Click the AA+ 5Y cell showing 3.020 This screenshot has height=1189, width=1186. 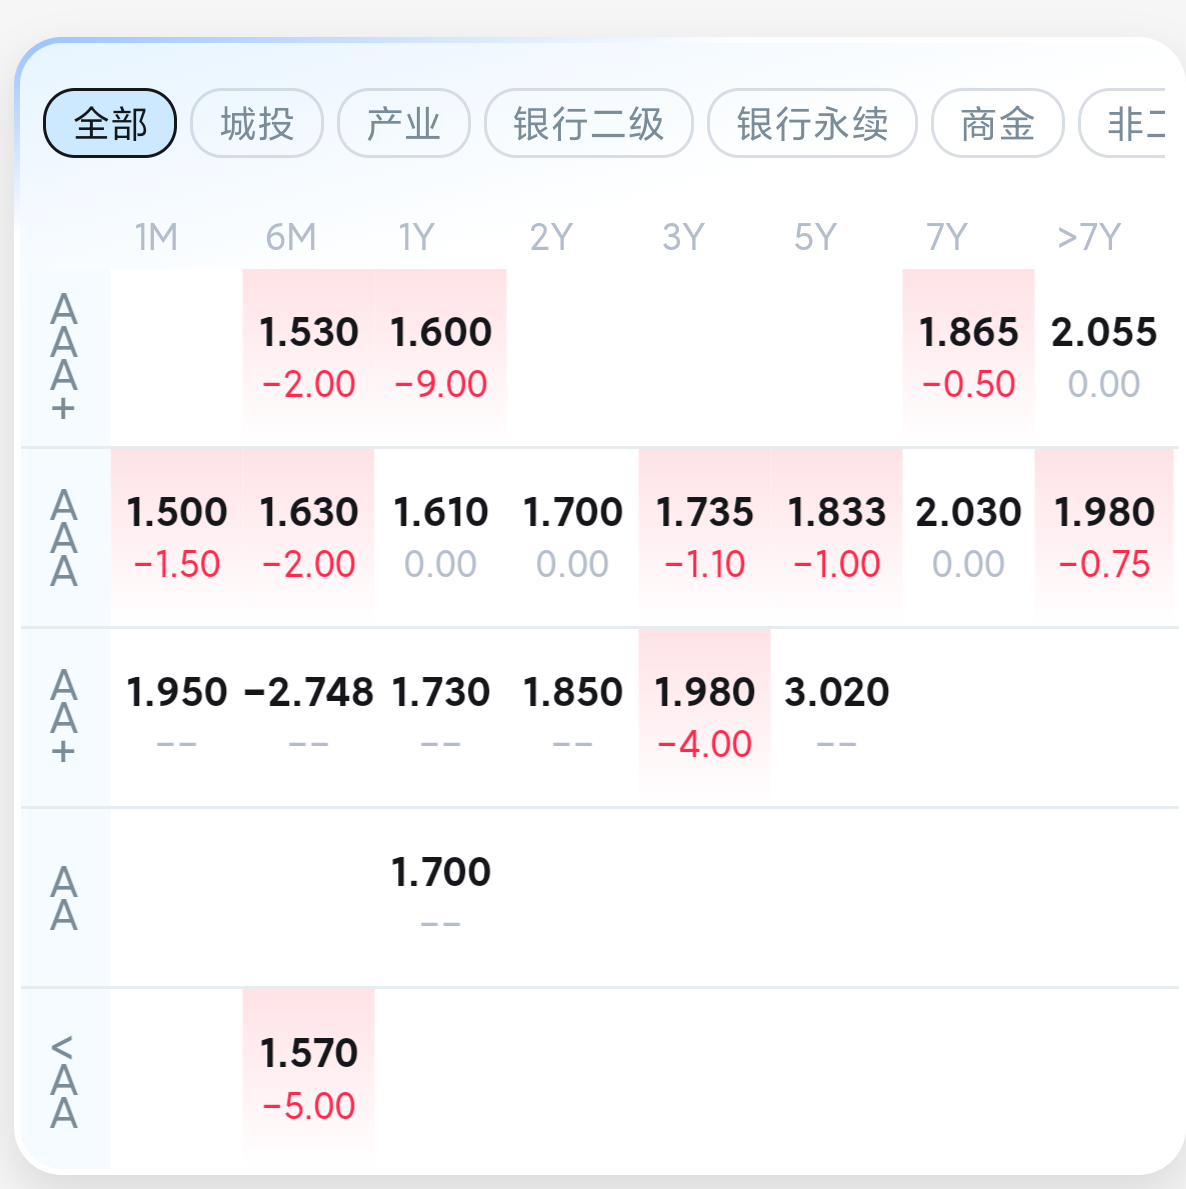click(x=836, y=716)
